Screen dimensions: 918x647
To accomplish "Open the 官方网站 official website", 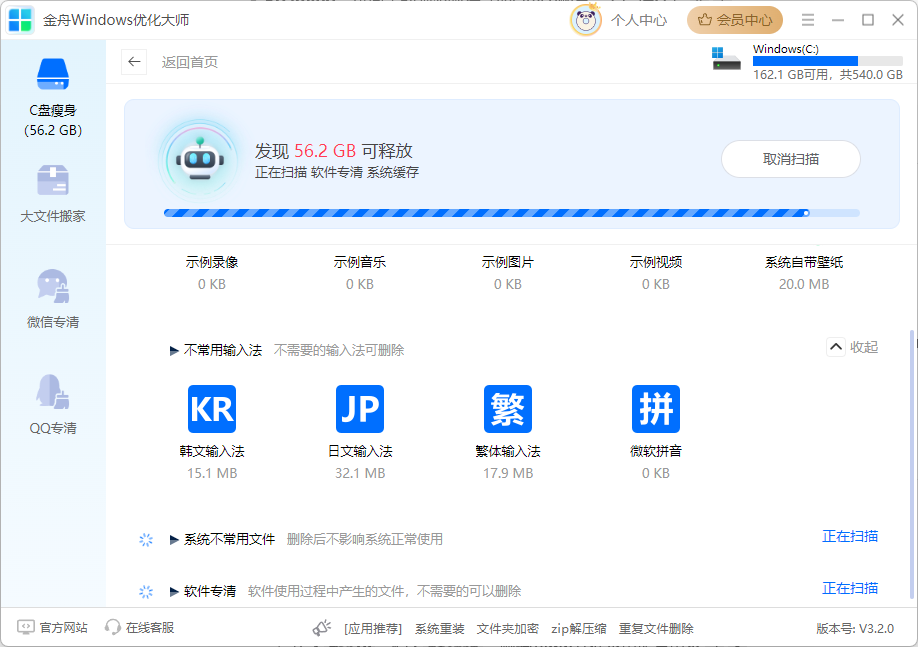I will coord(53,628).
